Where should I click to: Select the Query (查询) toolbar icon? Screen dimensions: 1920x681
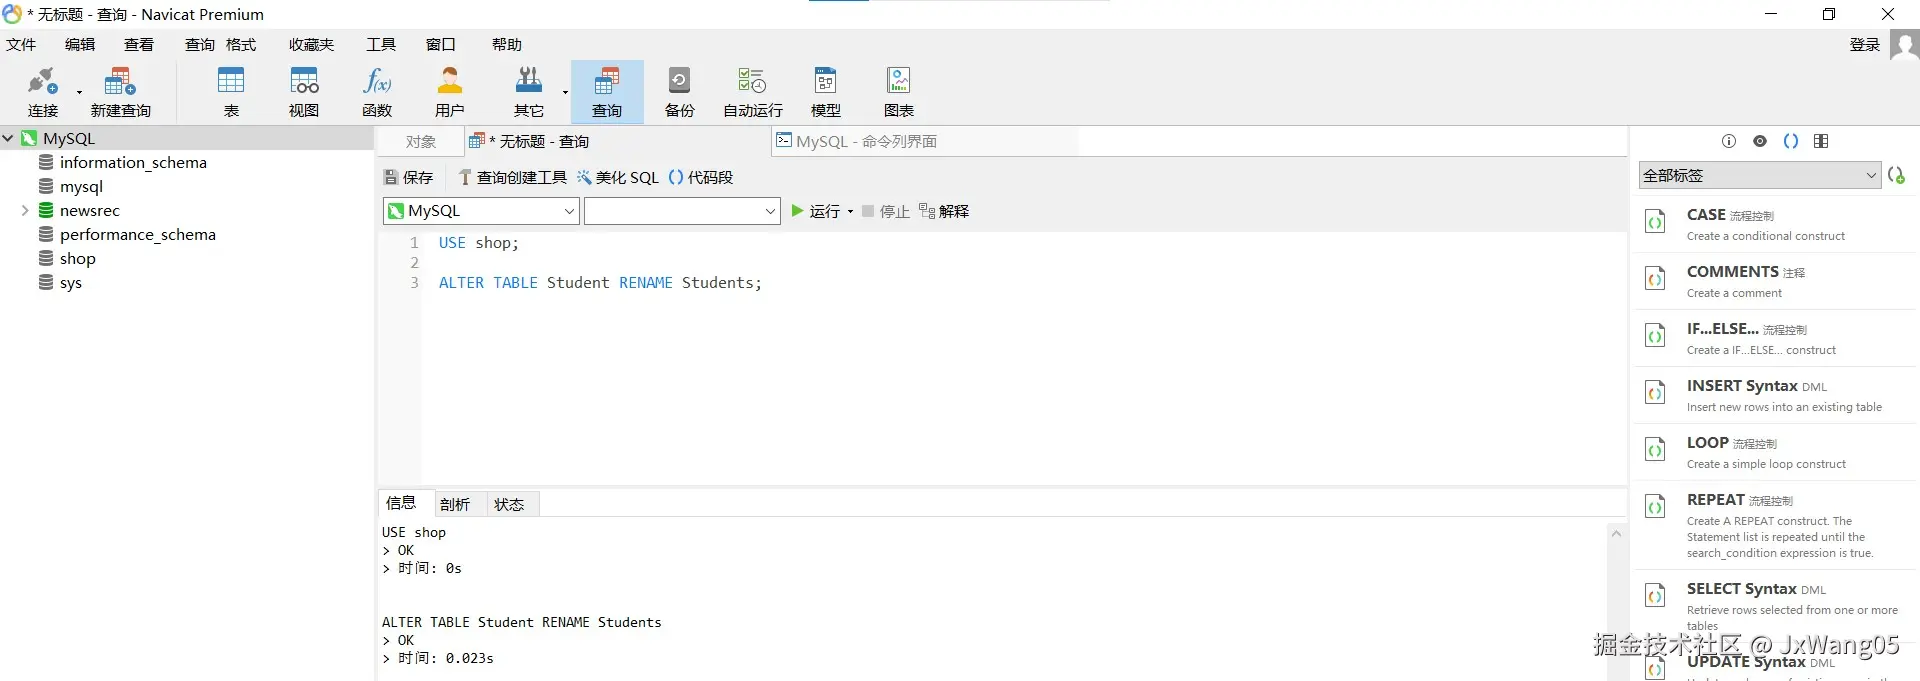coord(607,91)
